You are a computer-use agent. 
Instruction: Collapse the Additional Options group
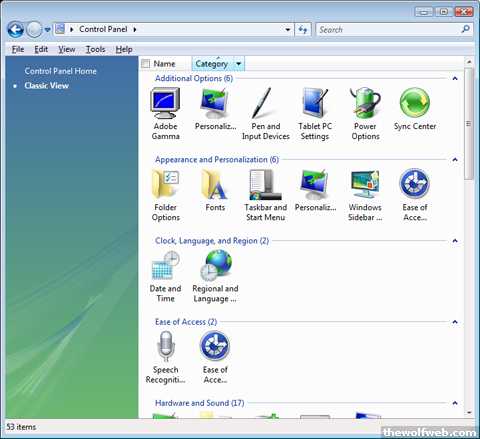coord(455,79)
